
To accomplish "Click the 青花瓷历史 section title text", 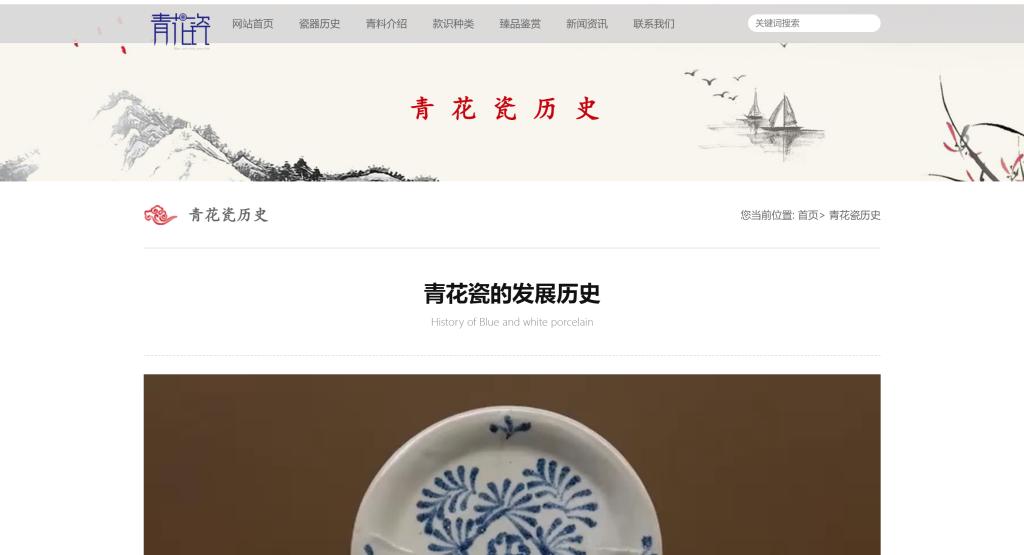I will 229,215.
